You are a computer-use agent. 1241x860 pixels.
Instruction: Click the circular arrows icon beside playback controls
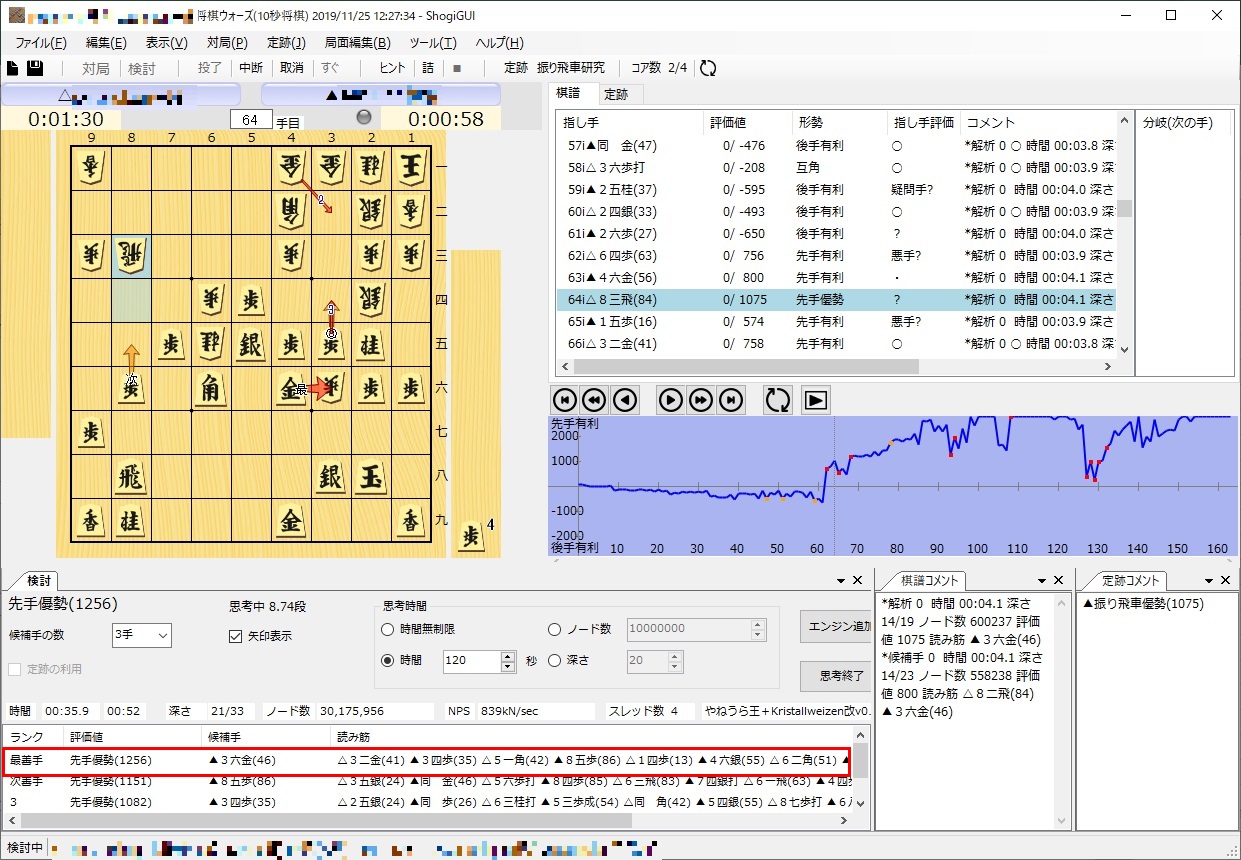777,400
